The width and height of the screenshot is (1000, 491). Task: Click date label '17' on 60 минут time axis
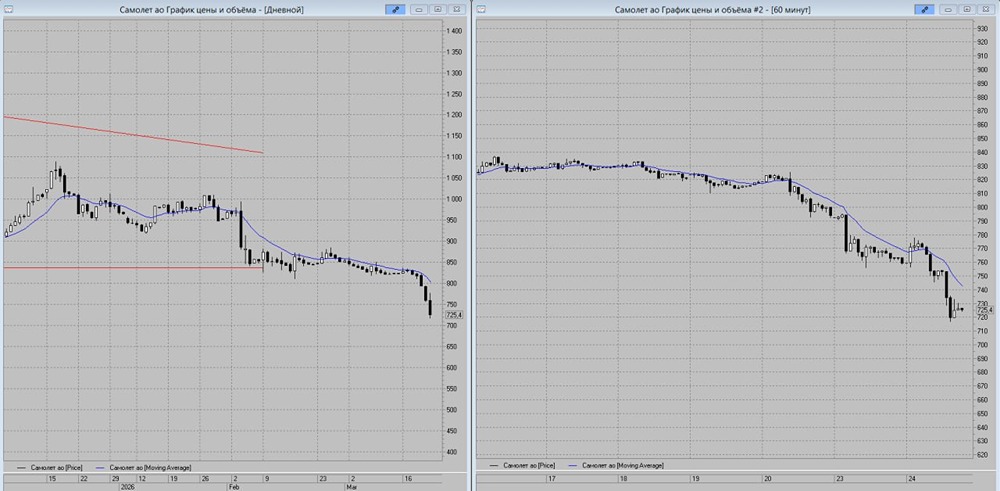(x=552, y=478)
